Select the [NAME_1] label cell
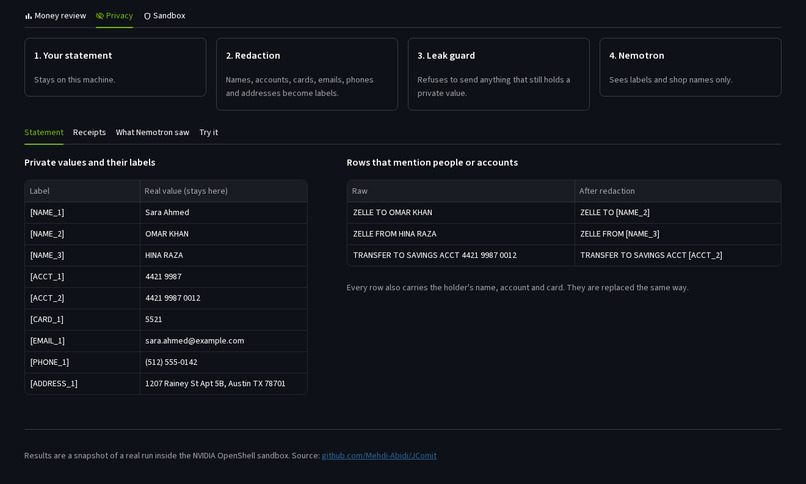This screenshot has width=806, height=484. 82,213
